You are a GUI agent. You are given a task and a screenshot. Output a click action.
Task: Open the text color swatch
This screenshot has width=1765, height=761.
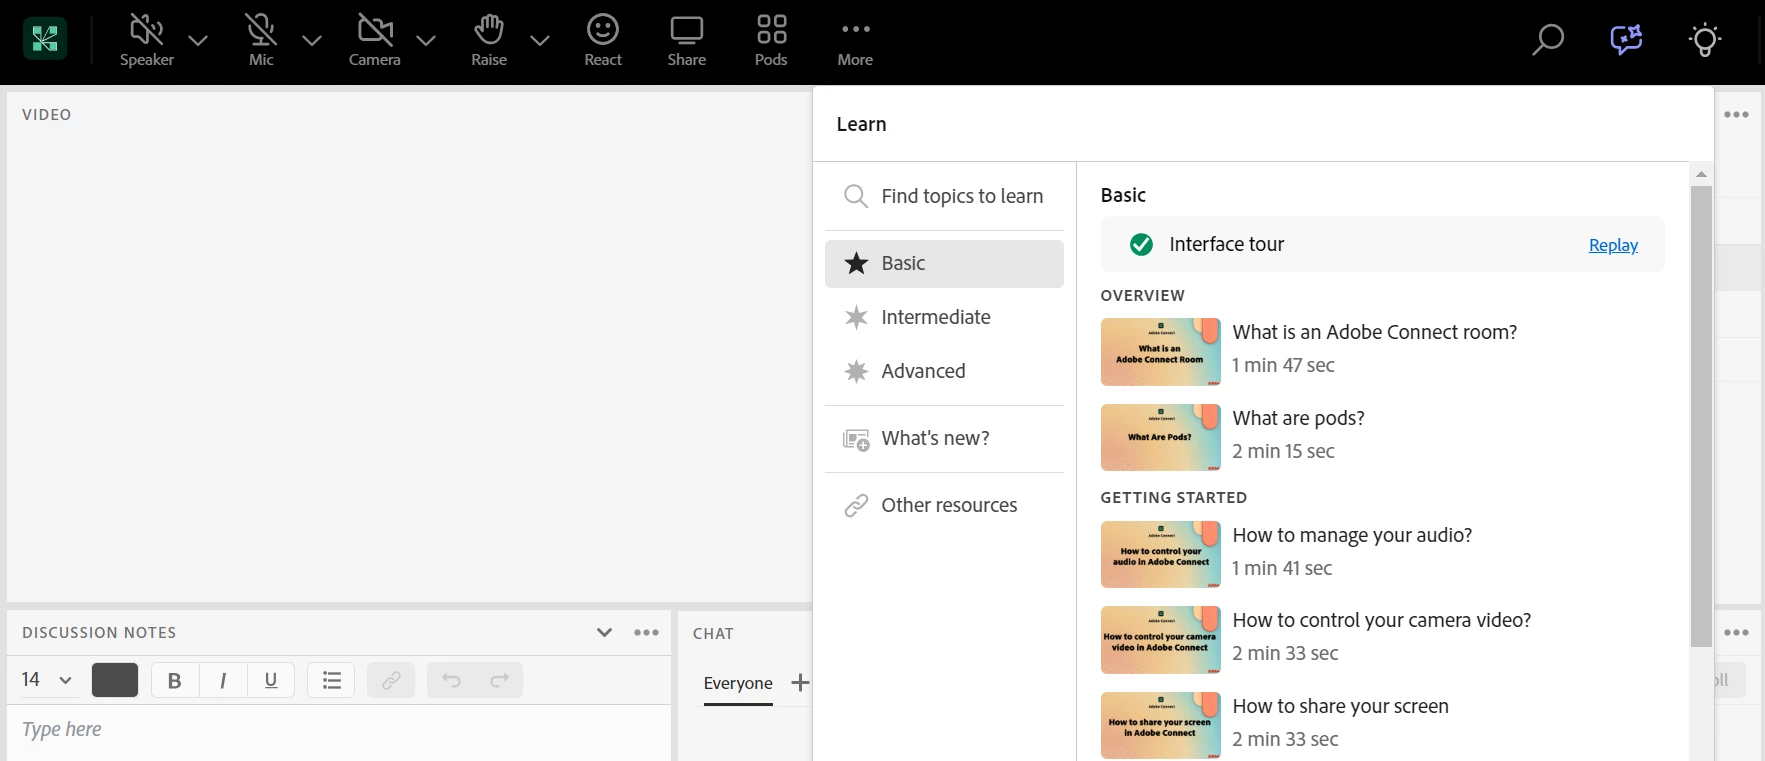click(115, 680)
